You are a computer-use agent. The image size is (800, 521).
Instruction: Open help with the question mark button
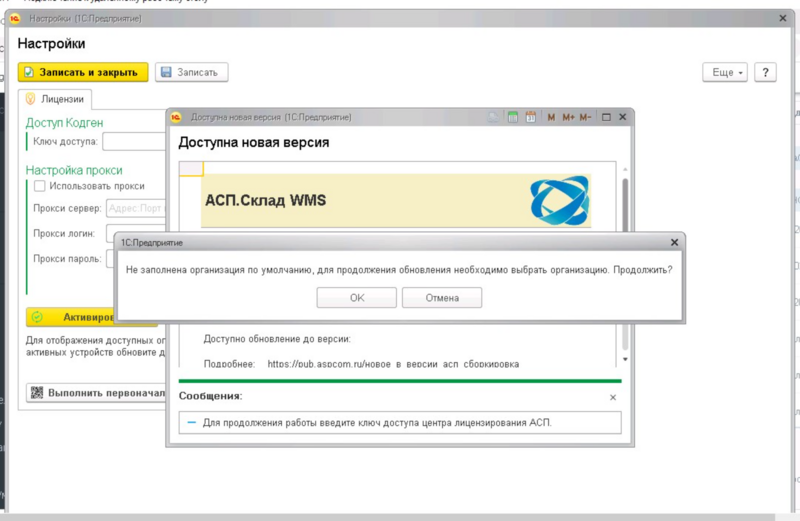(x=765, y=72)
